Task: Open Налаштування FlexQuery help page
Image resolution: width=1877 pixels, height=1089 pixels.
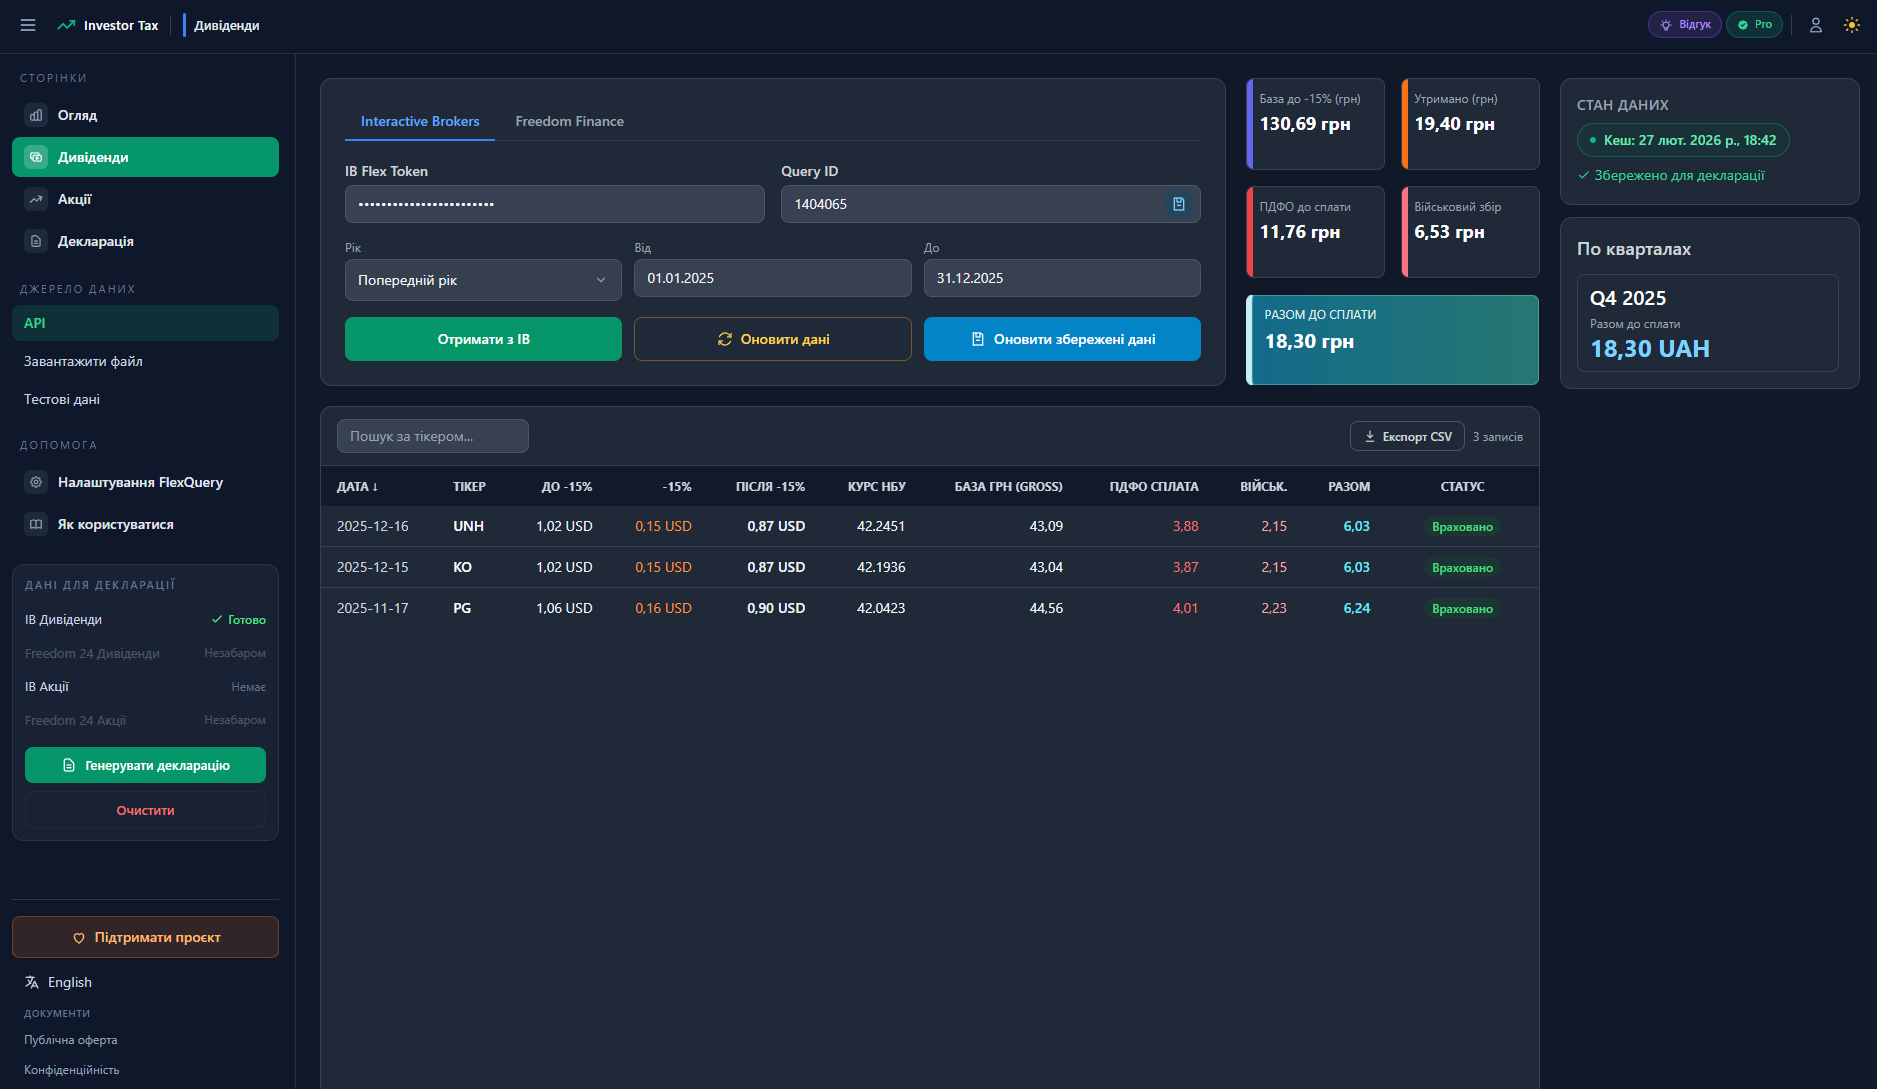Action: coord(140,482)
